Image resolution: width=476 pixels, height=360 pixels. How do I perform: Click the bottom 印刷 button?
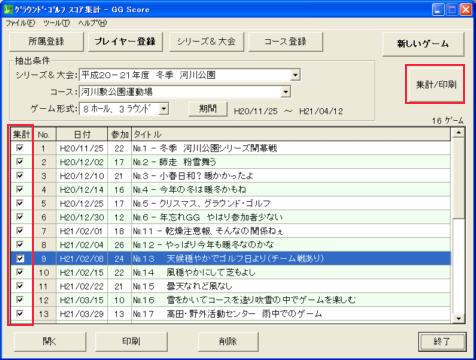131,341
